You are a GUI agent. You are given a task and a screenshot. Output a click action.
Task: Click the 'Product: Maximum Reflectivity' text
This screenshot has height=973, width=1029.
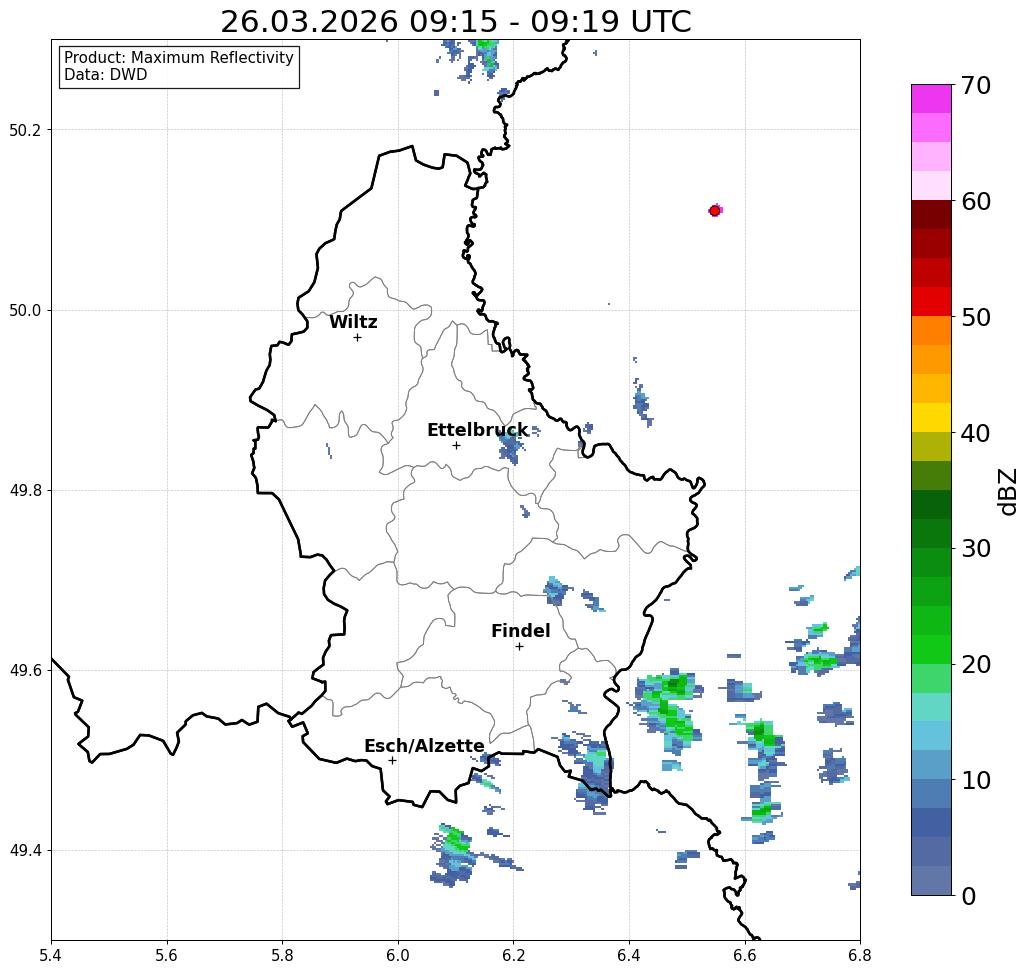click(178, 58)
